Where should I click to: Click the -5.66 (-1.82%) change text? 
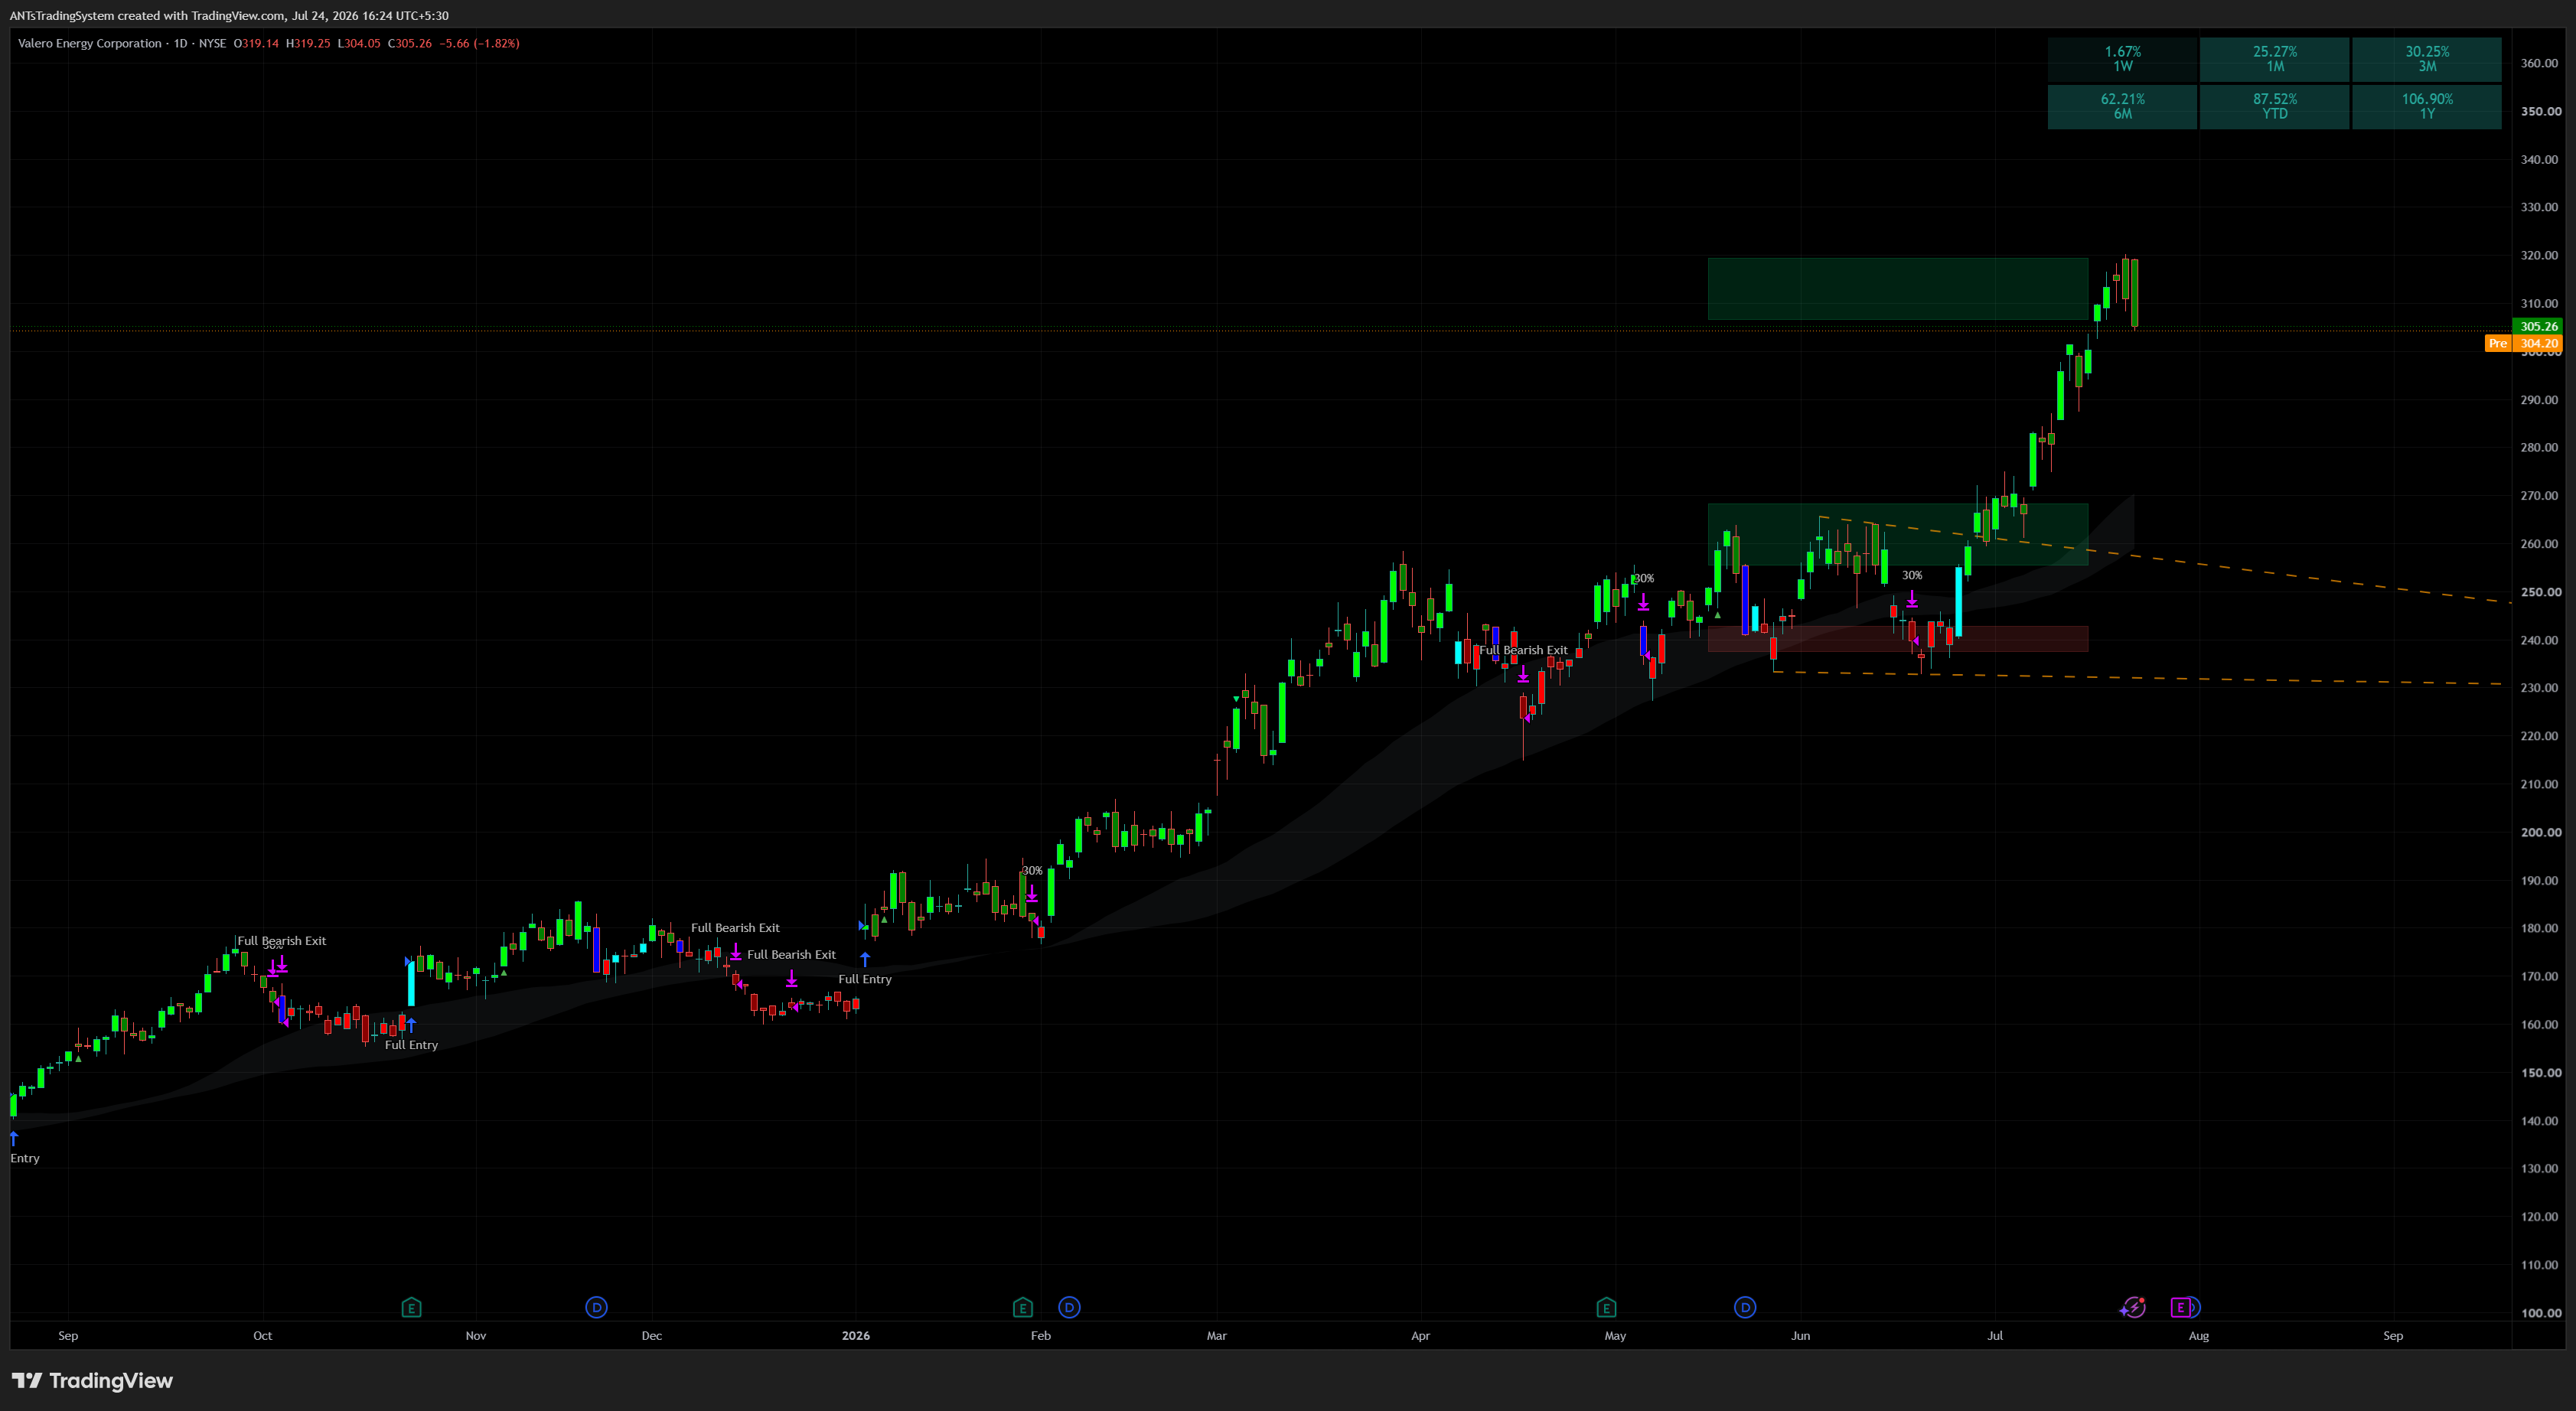coord(479,43)
